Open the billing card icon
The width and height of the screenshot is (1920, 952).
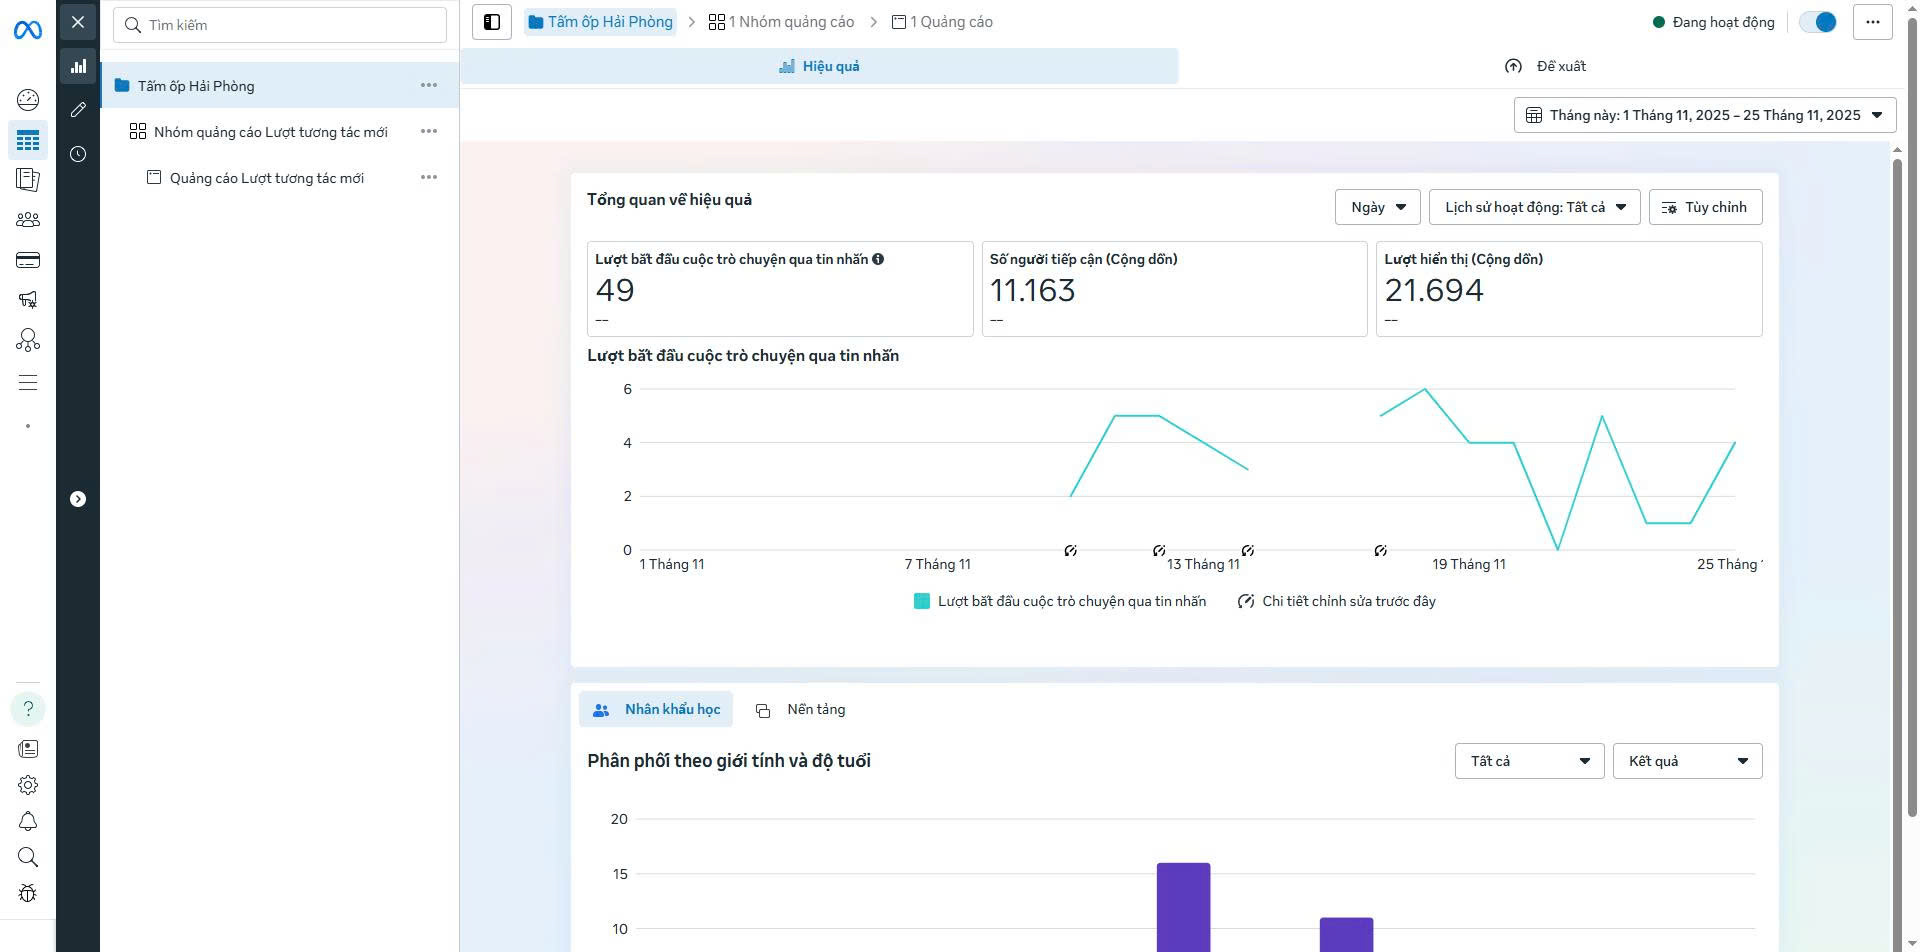point(28,260)
